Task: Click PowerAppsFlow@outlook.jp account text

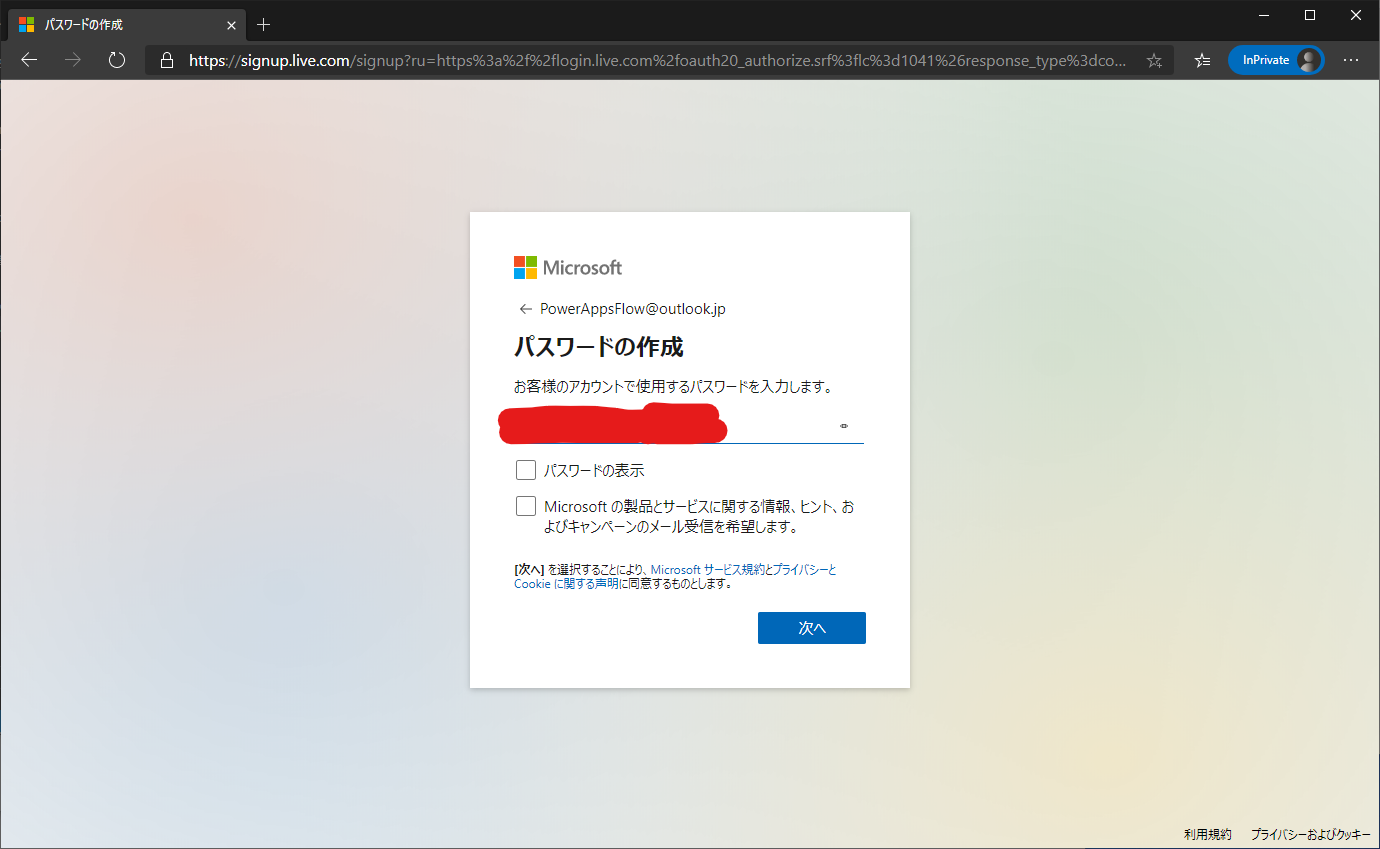Action: pyautogui.click(x=633, y=309)
